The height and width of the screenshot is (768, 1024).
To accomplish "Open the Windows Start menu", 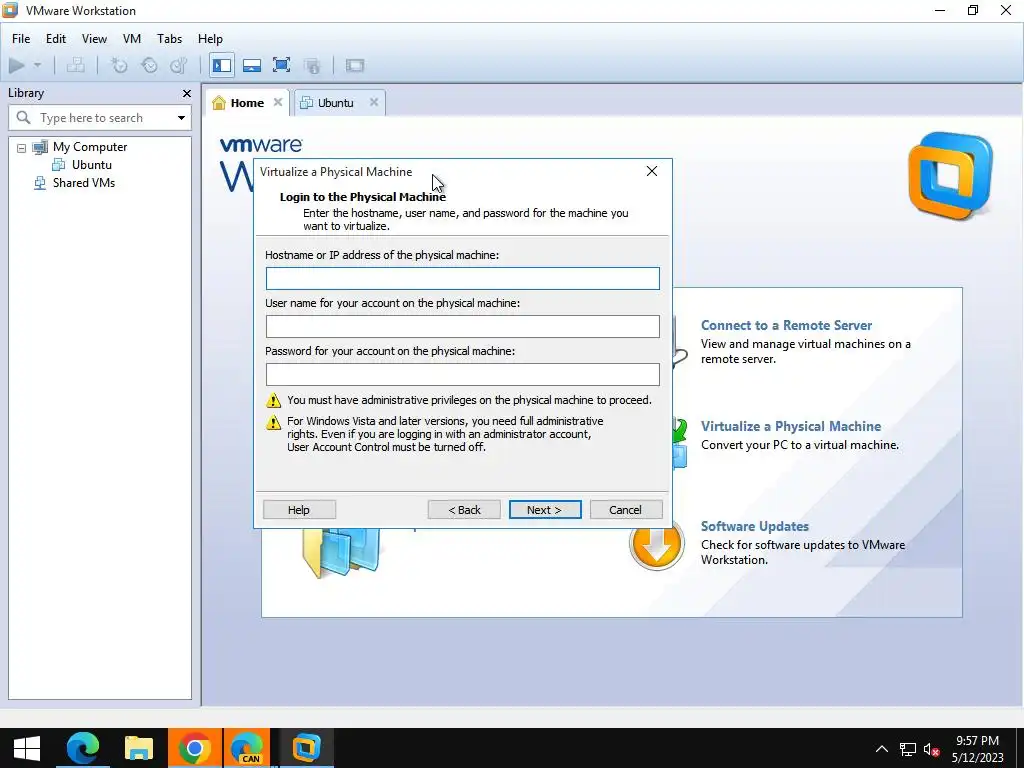I will click(27, 748).
